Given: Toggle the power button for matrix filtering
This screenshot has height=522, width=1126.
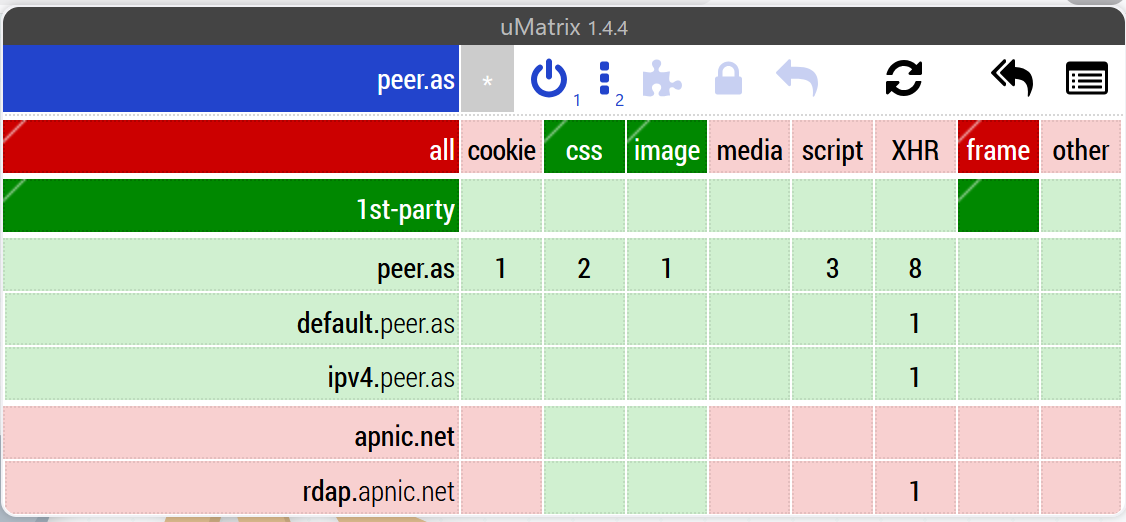Looking at the screenshot, I should point(549,79).
